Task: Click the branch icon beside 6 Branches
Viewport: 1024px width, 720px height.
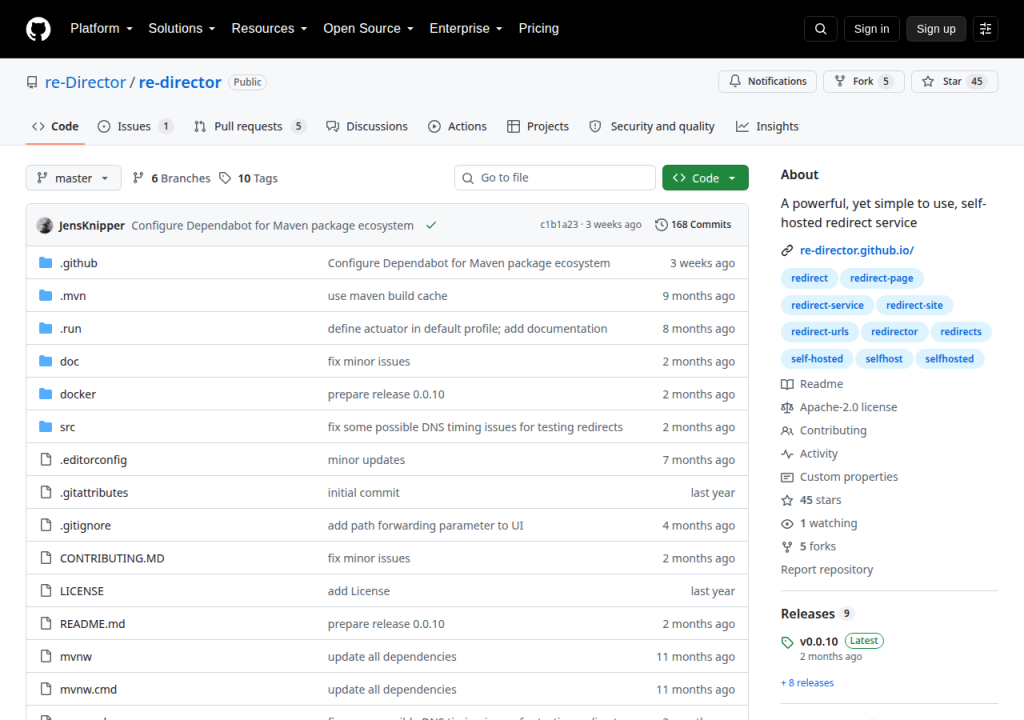Action: [x=138, y=178]
